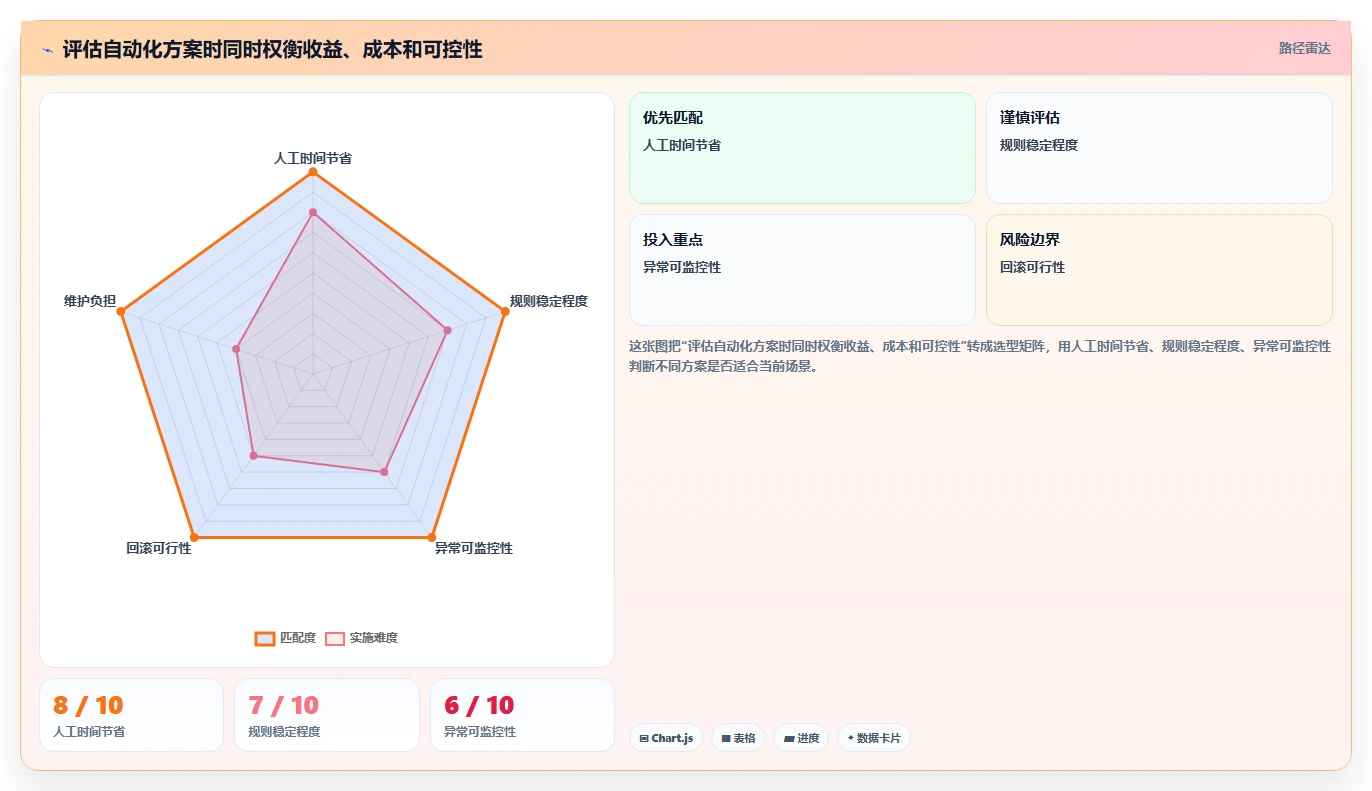Click the 8 / 10 人工时间节省 stat card
The width and height of the screenshot is (1372, 791).
(131, 715)
